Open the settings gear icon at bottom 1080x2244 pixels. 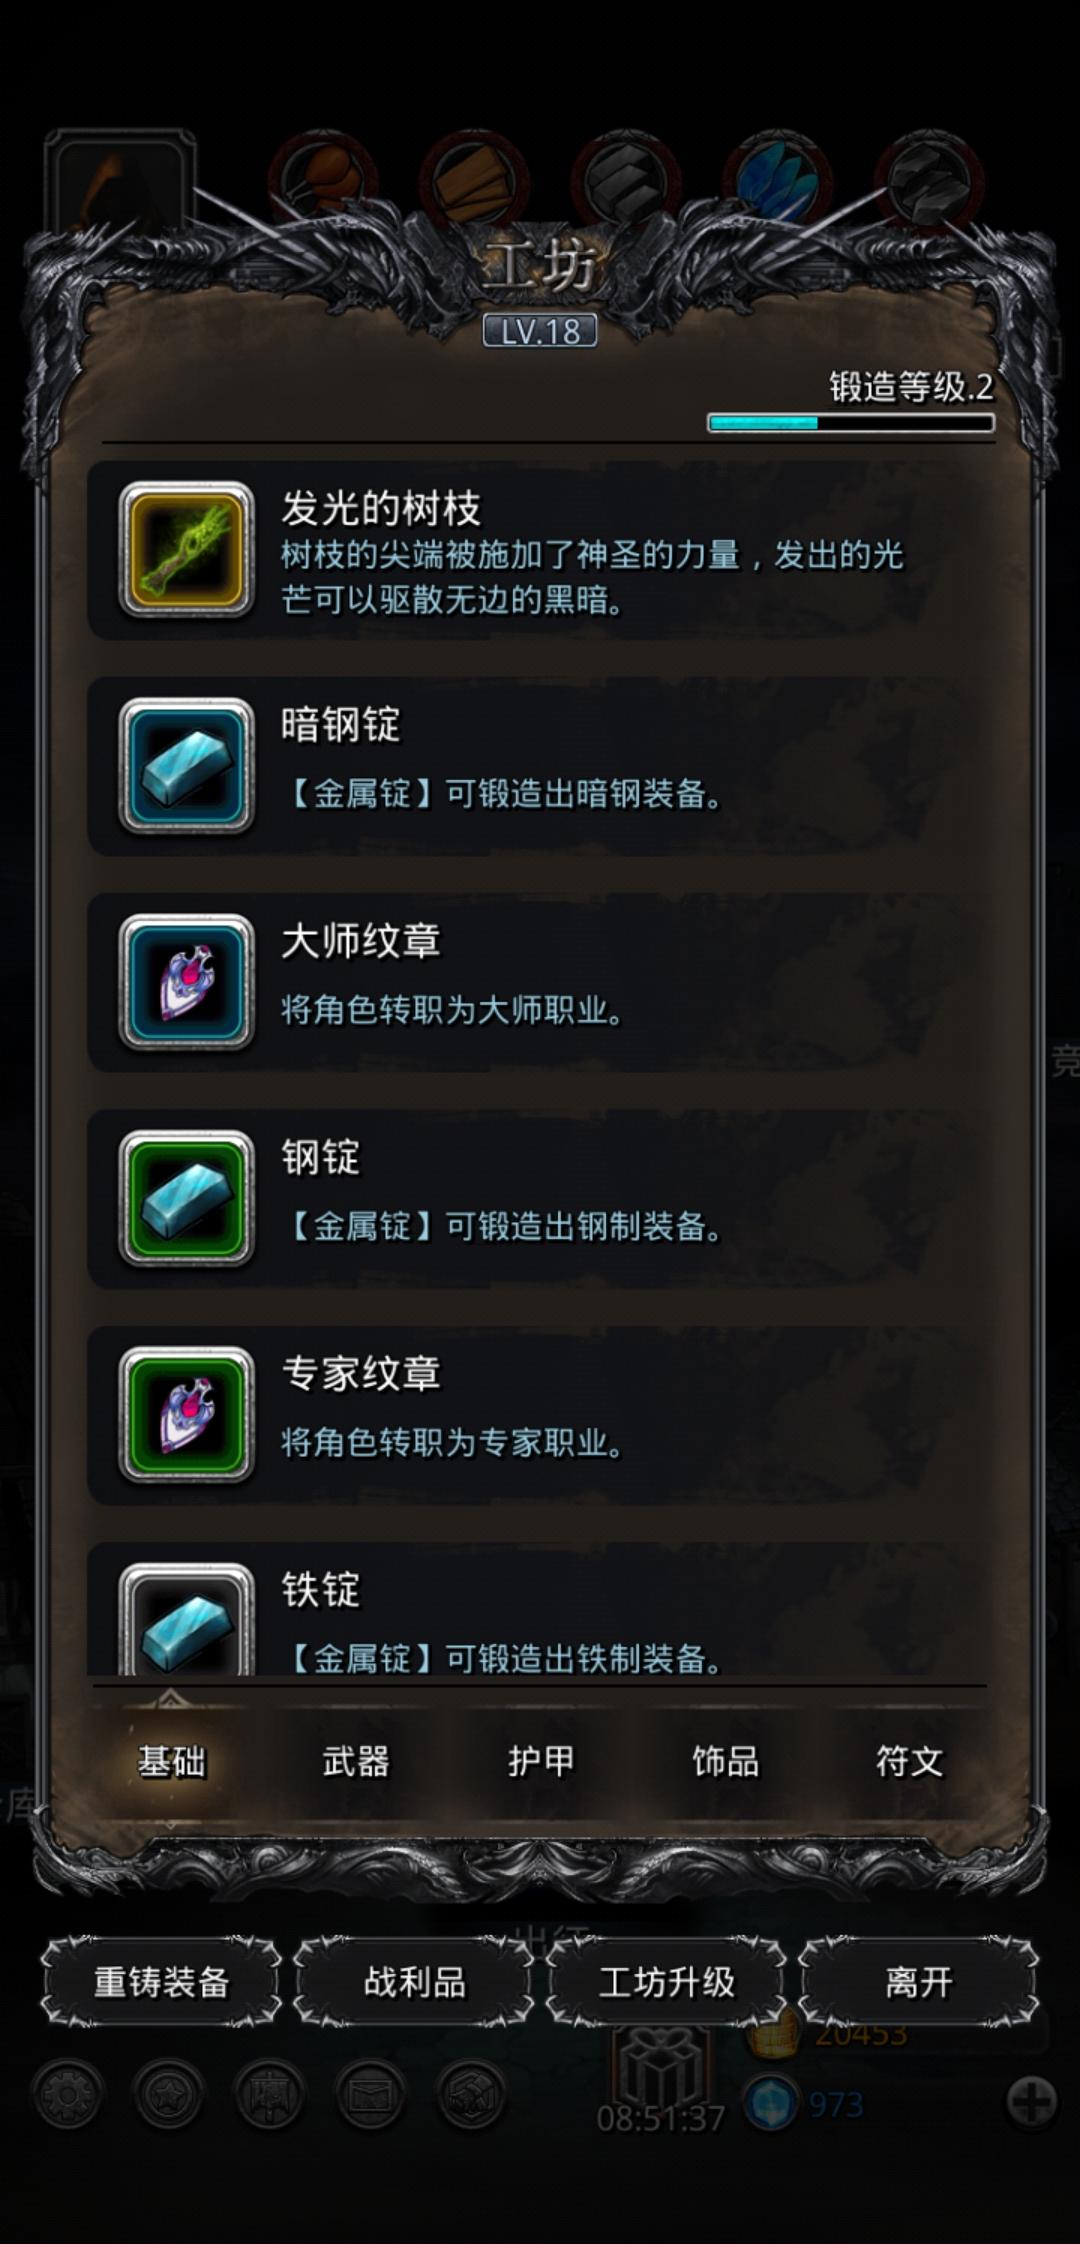pos(68,2093)
